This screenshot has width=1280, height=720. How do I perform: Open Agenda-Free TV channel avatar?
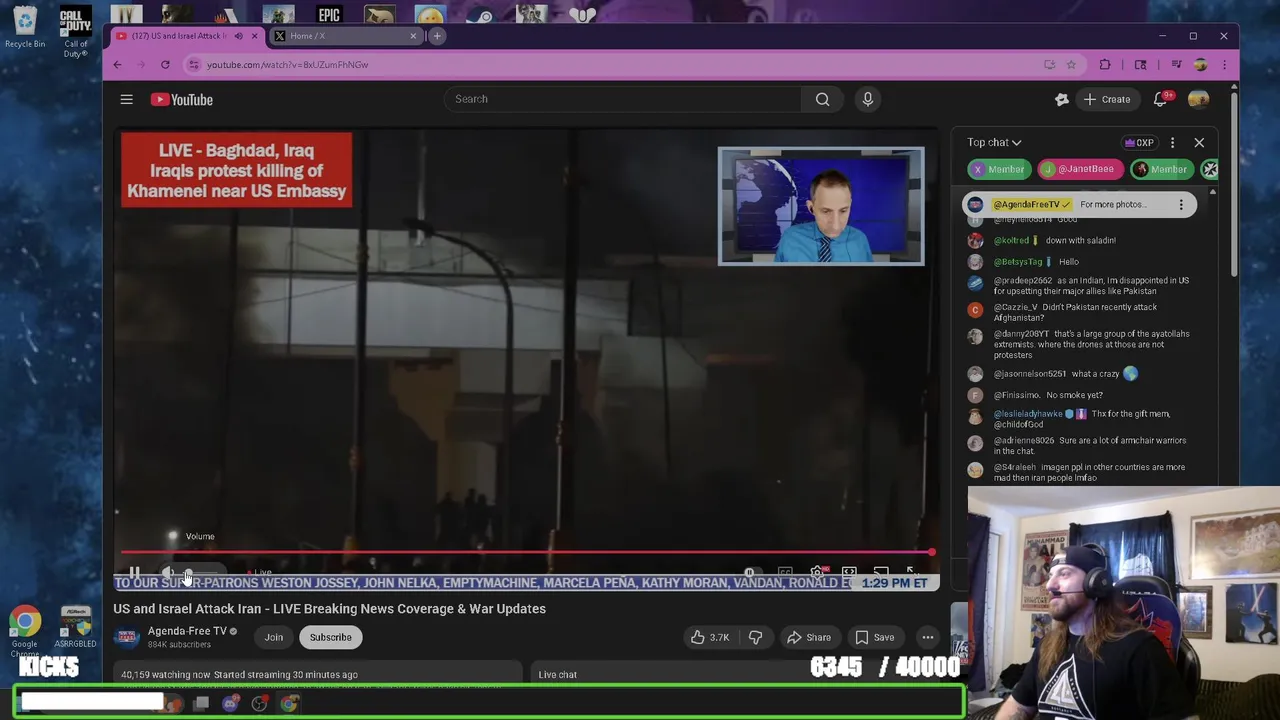pyautogui.click(x=126, y=637)
